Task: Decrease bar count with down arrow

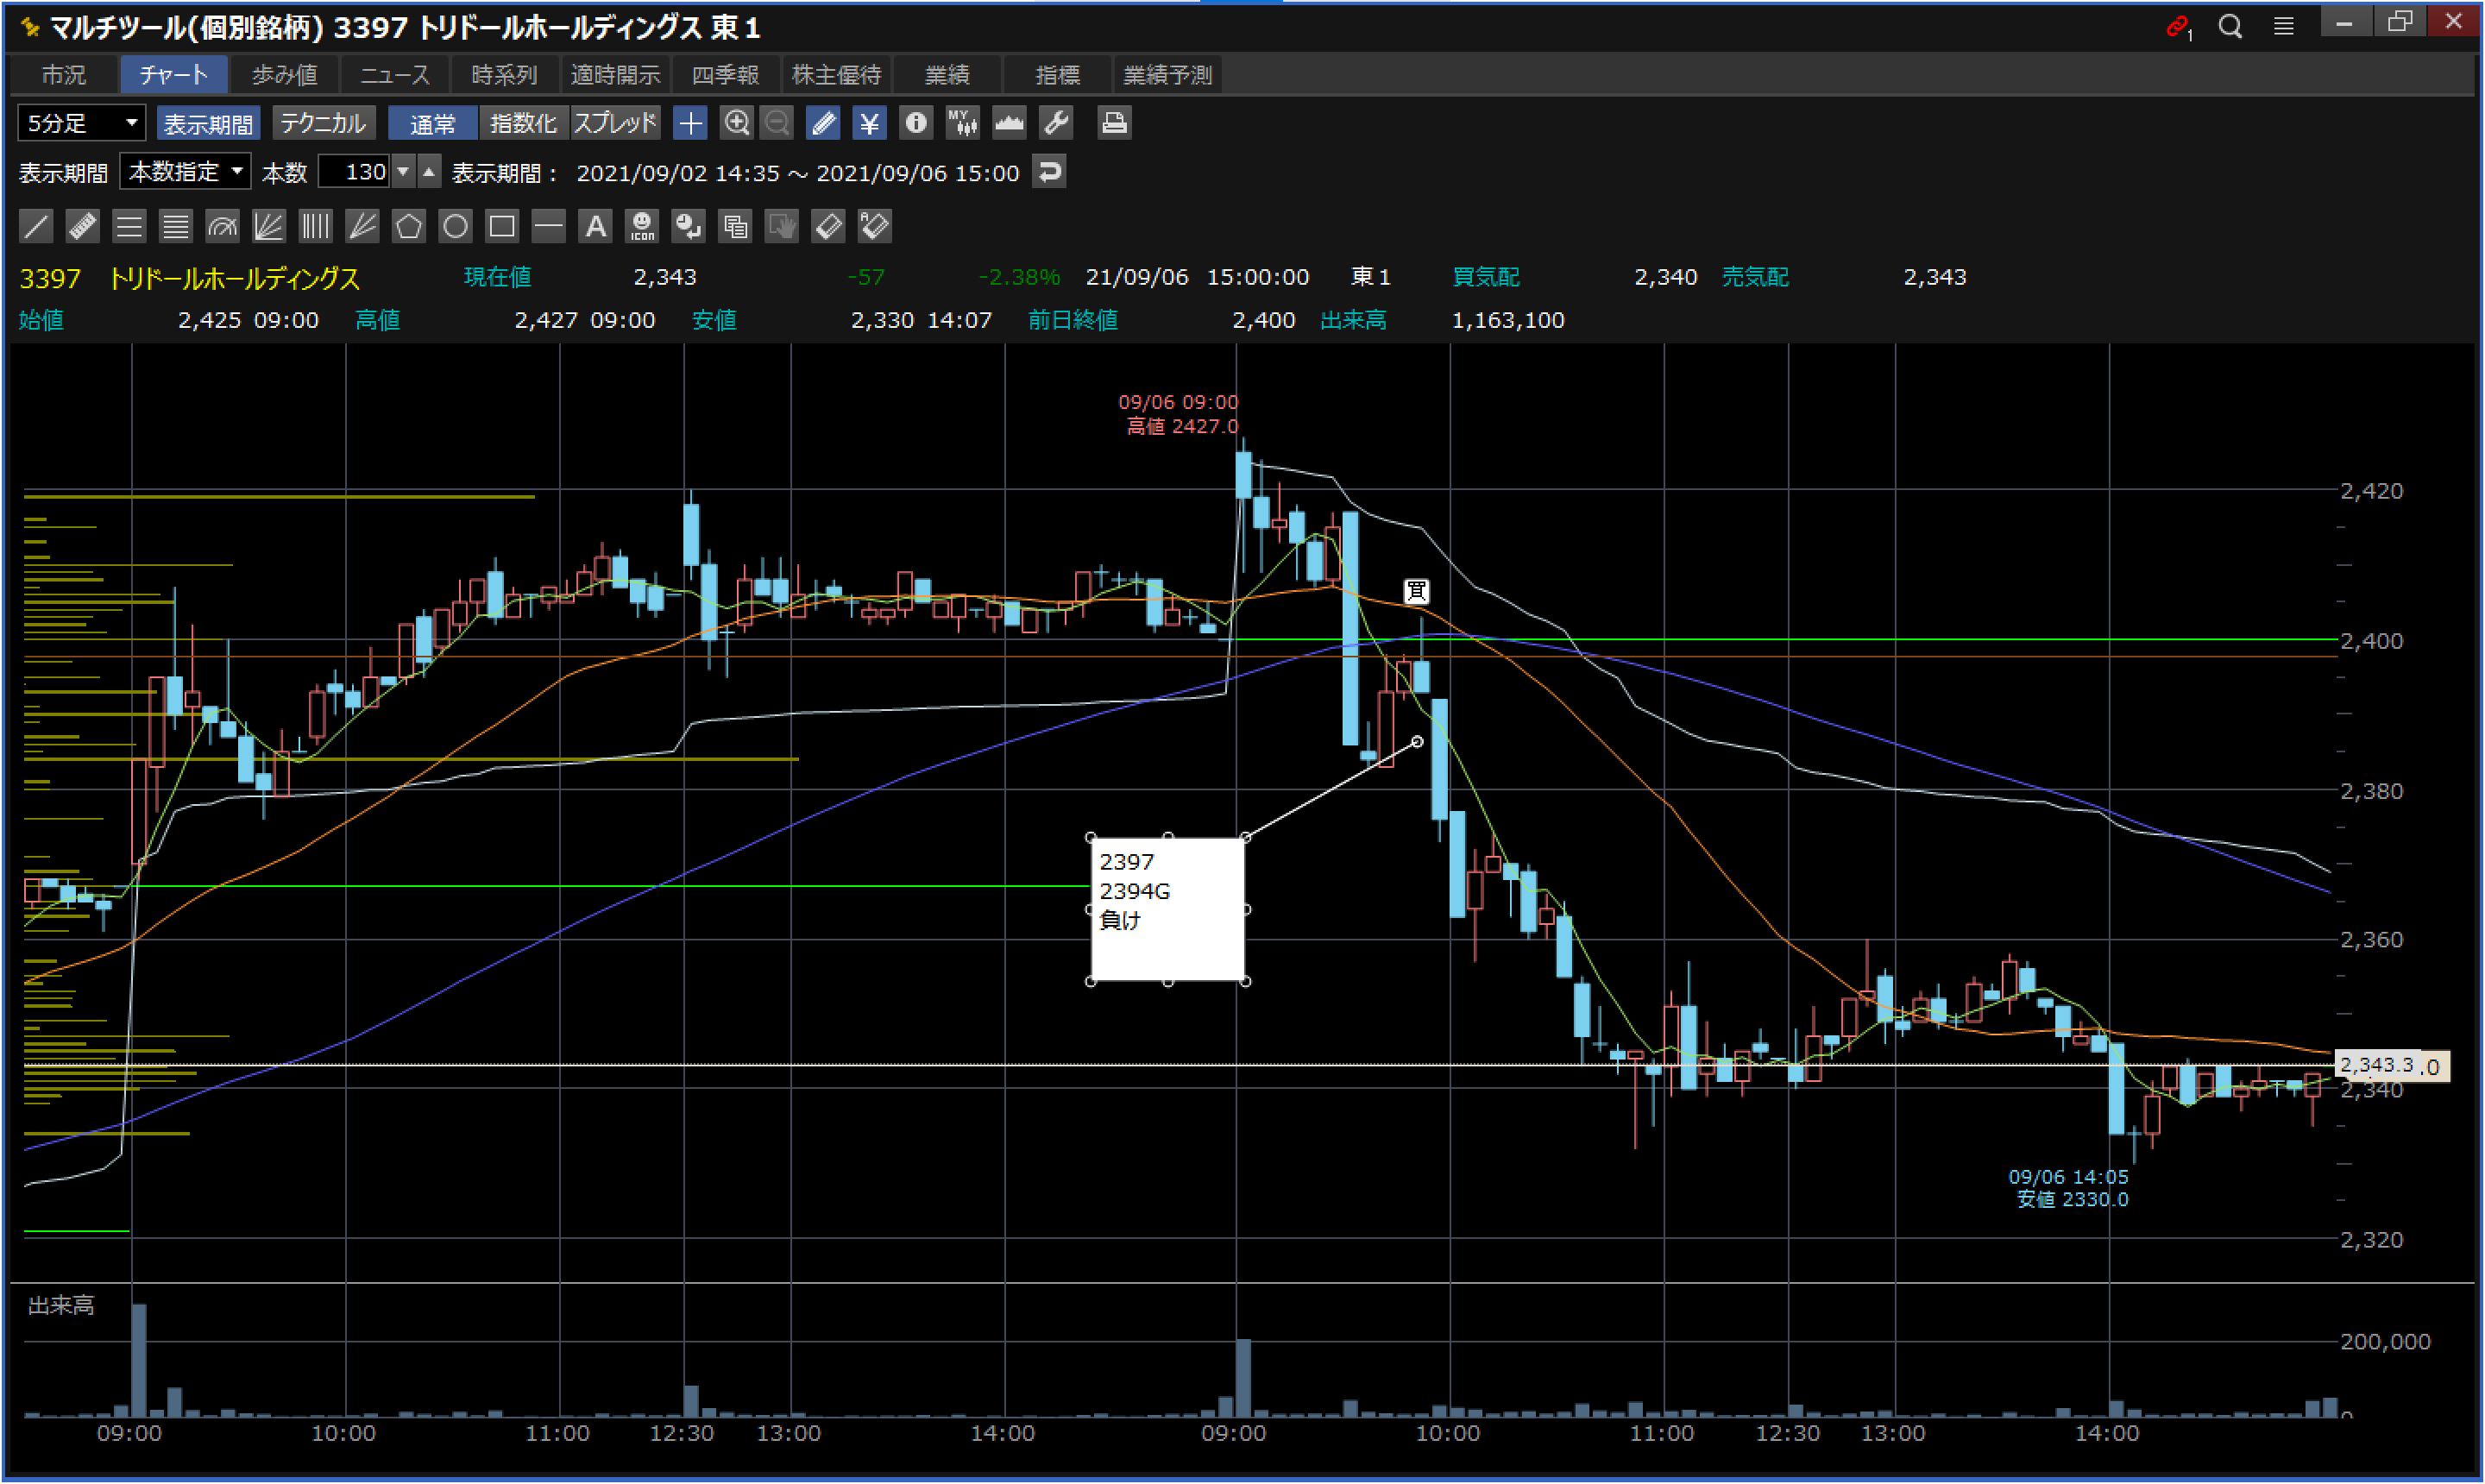Action: click(403, 172)
